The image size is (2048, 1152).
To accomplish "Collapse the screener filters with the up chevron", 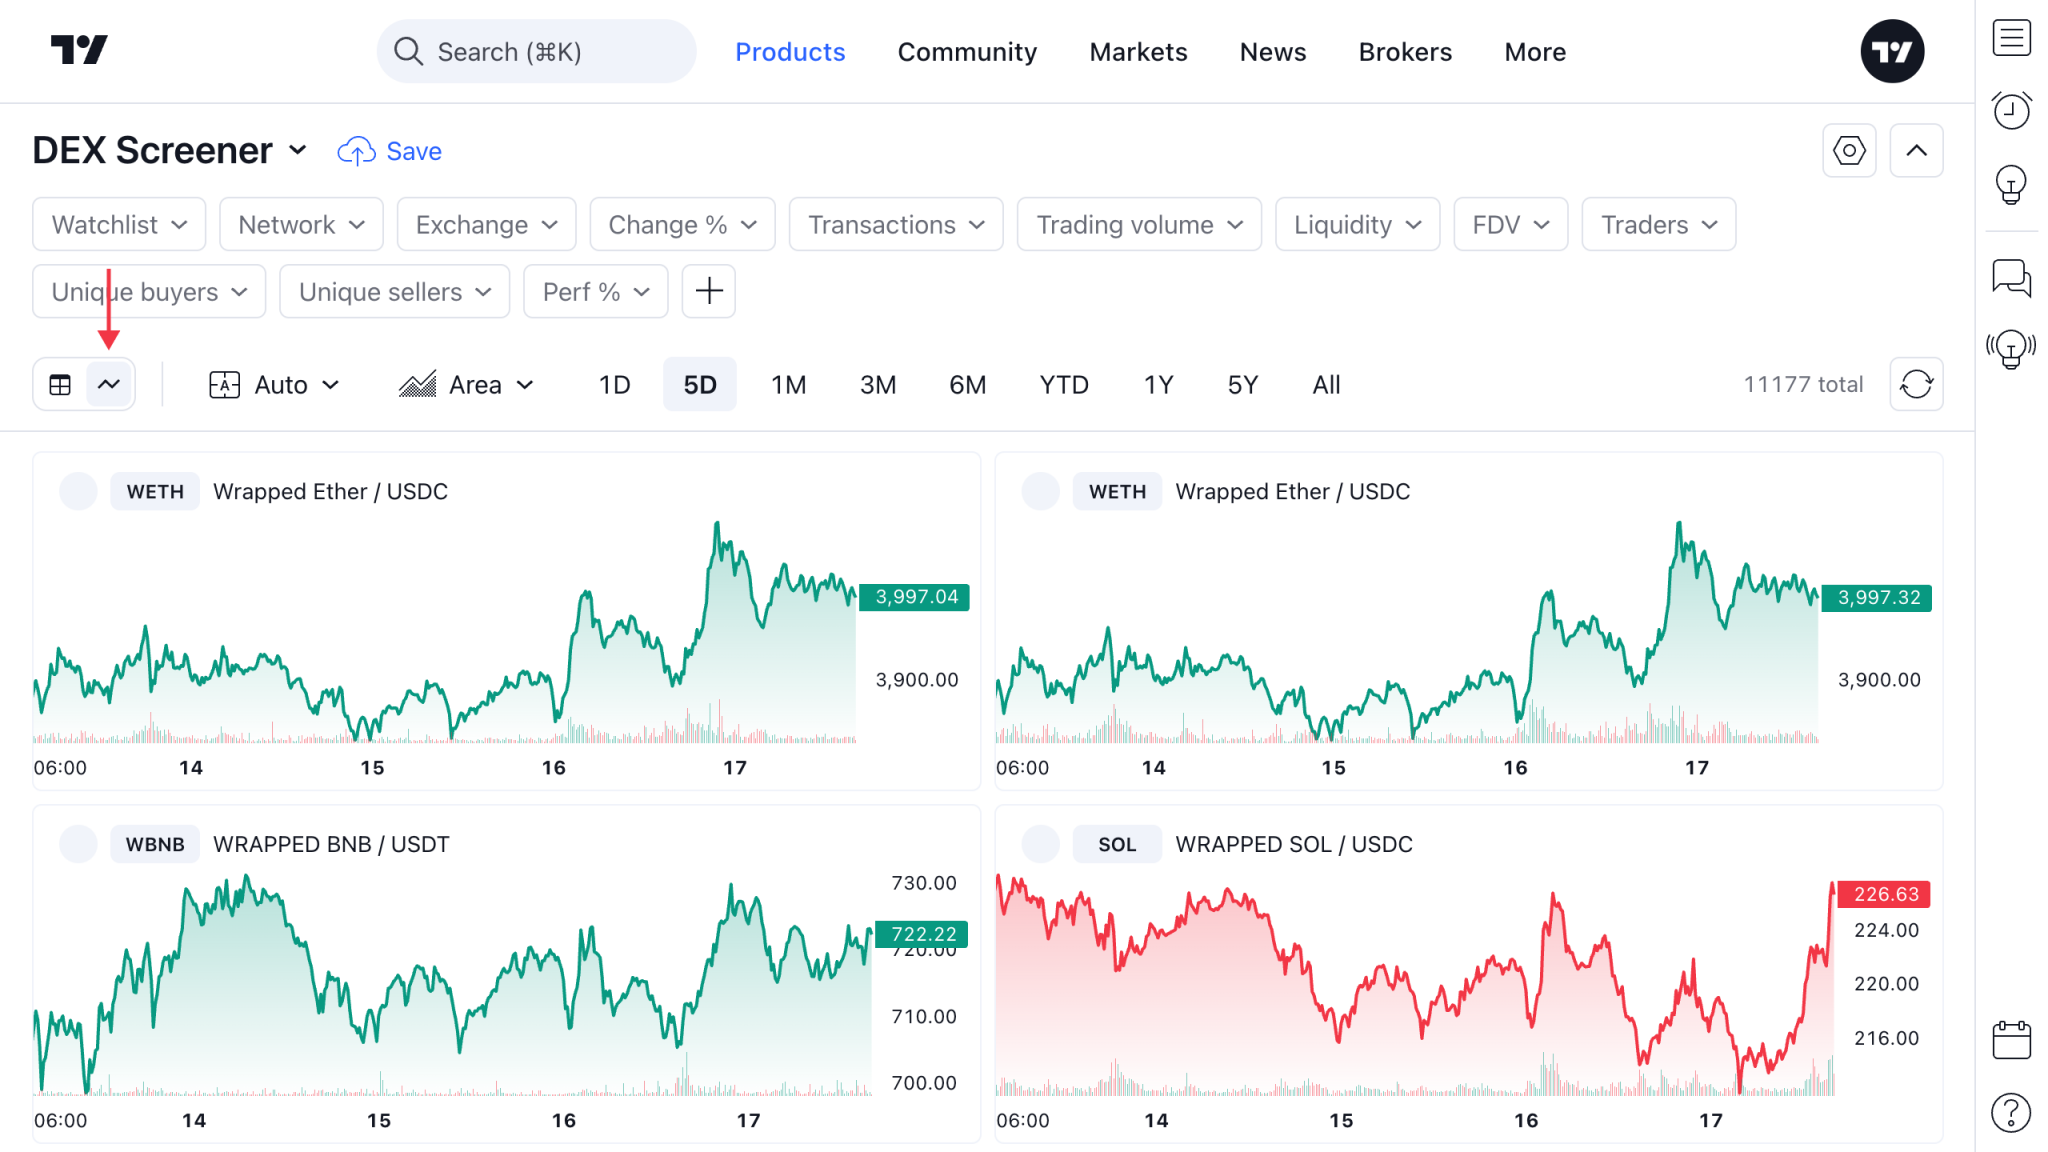I will pyautogui.click(x=1916, y=151).
